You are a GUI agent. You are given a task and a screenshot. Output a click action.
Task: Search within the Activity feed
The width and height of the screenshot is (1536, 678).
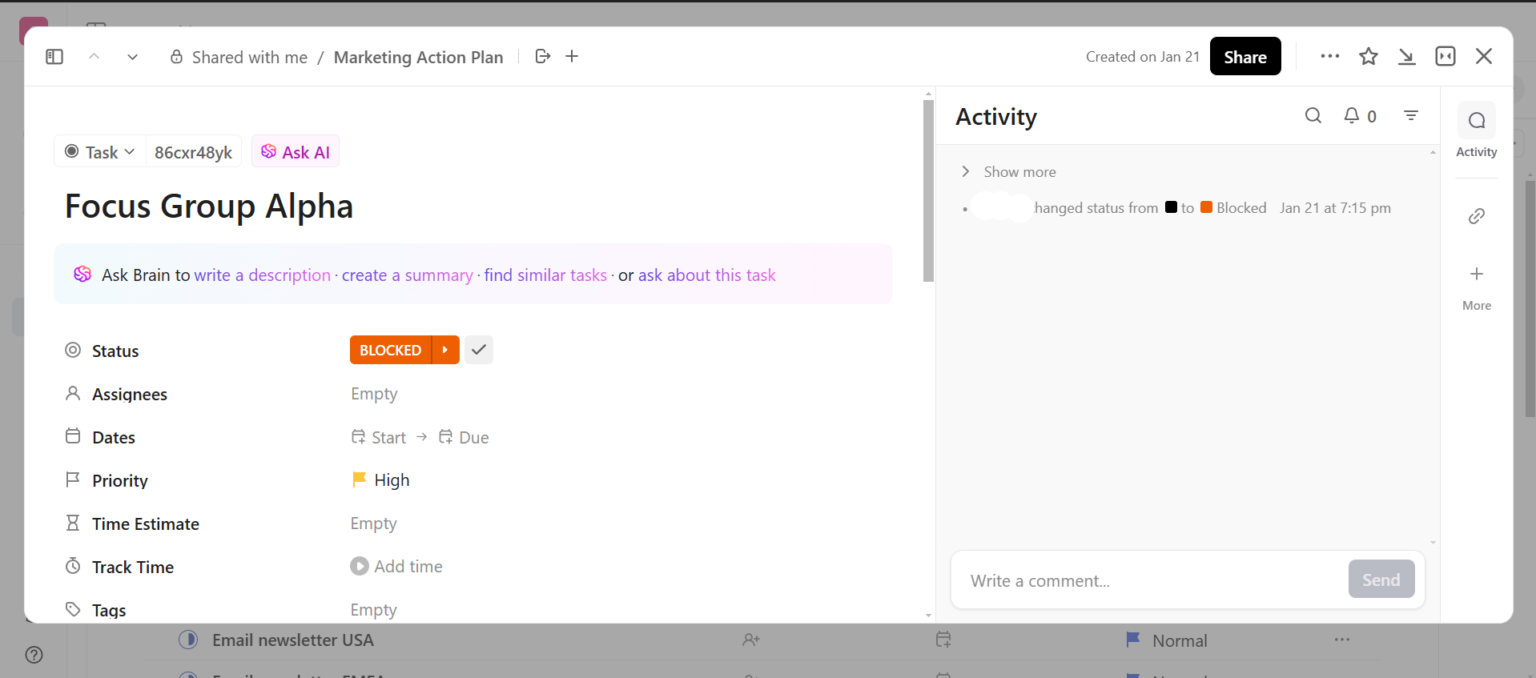pyautogui.click(x=1313, y=115)
